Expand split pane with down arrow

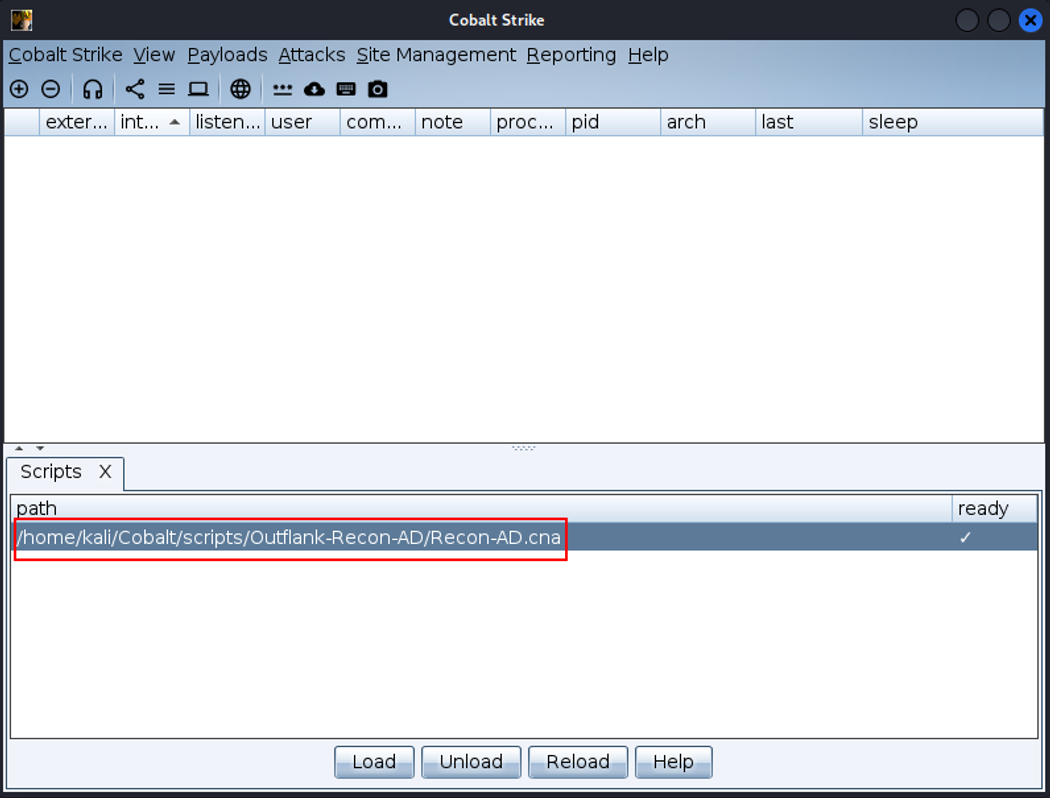[40, 448]
